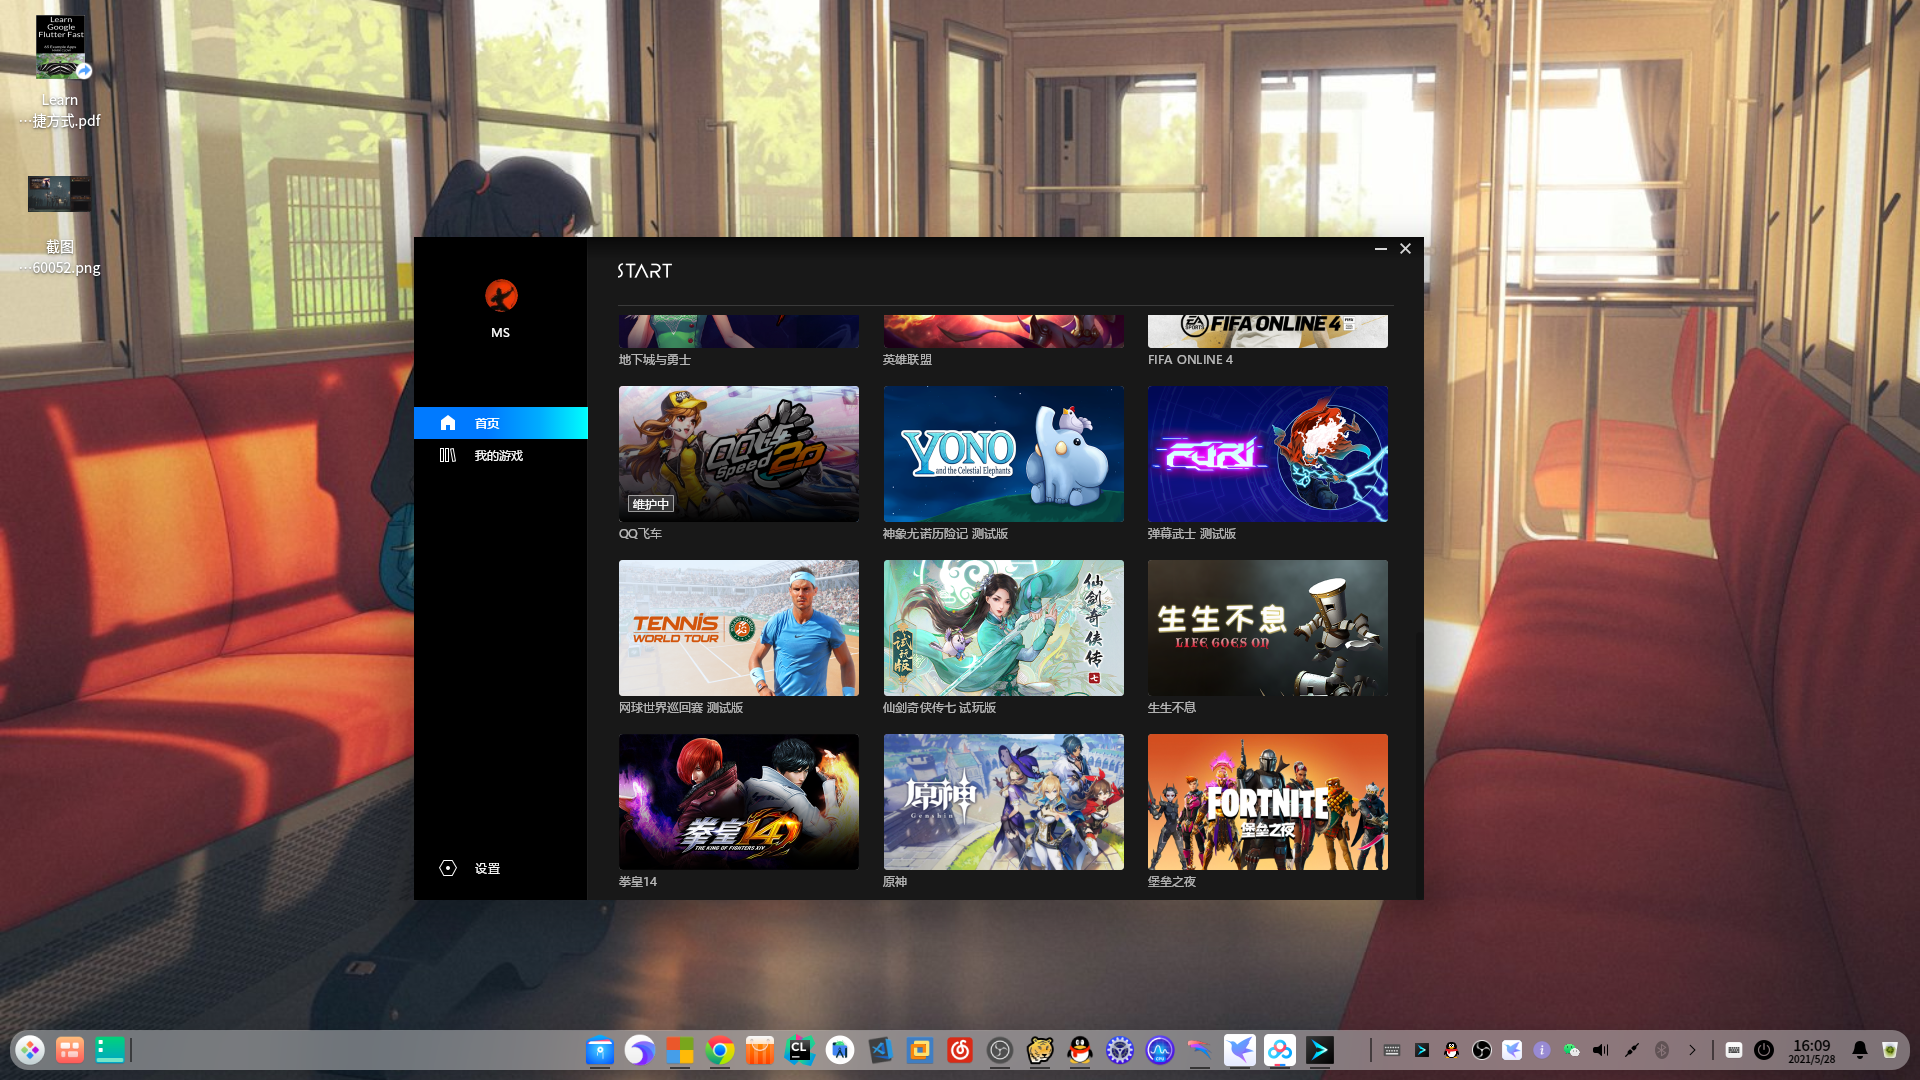Viewport: 1920px width, 1080px height.
Task: Open NetEase Cloud Music from the dock
Action: click(960, 1050)
